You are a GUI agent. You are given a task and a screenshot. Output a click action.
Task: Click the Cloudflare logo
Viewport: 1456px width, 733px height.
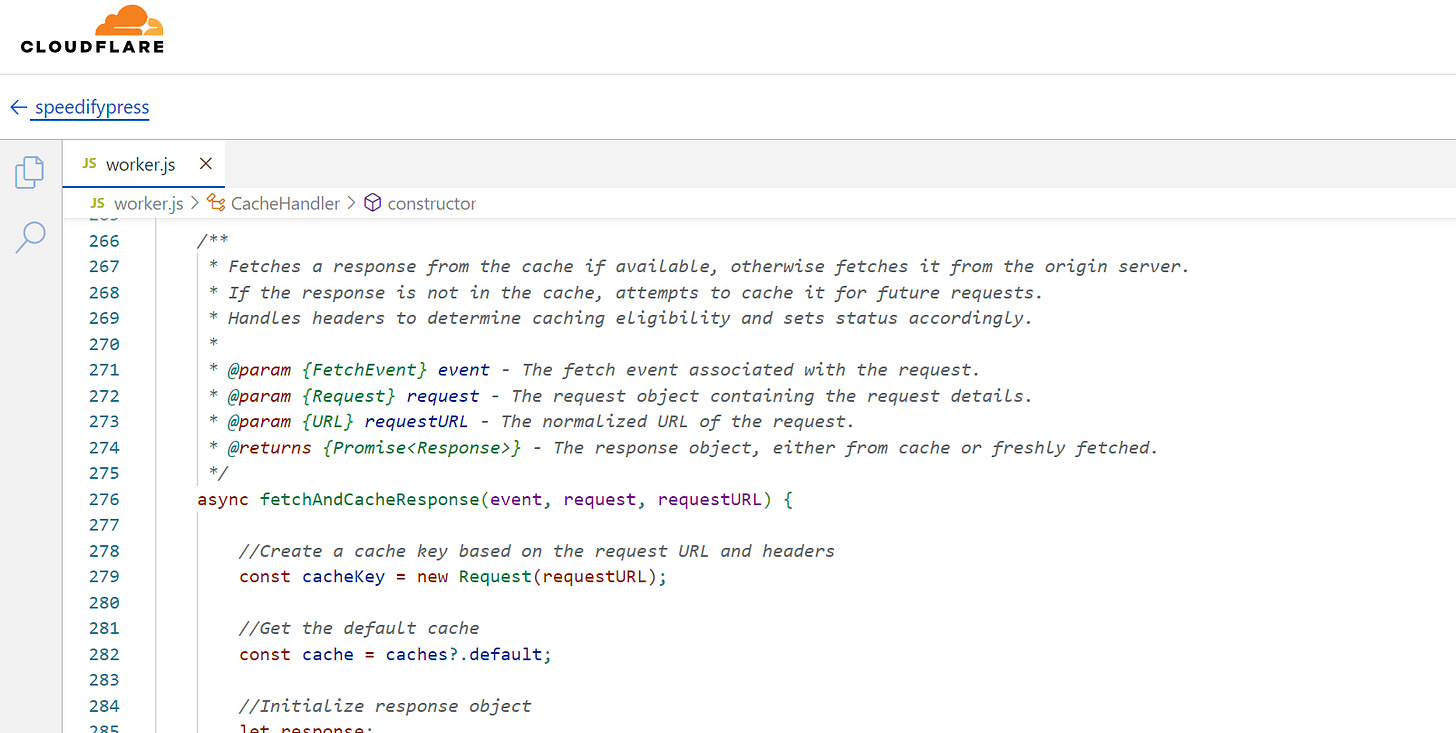click(x=92, y=29)
